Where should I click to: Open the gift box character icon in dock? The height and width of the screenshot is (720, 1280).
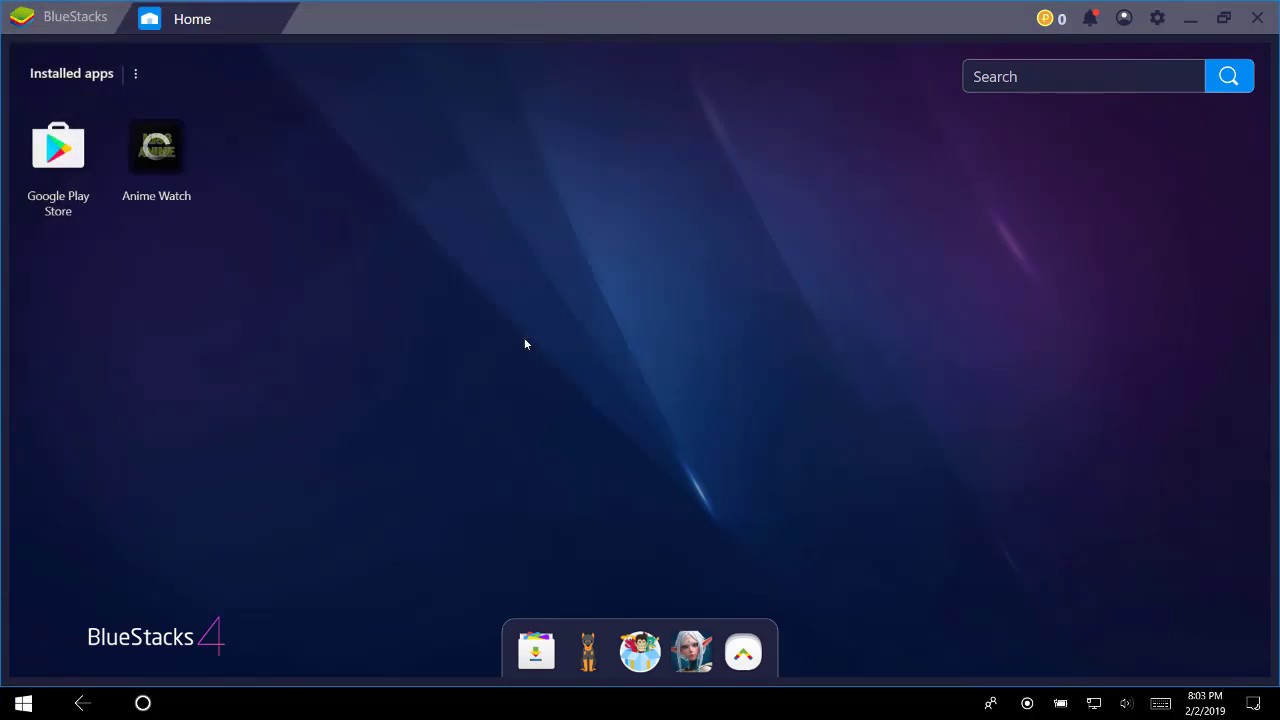640,651
